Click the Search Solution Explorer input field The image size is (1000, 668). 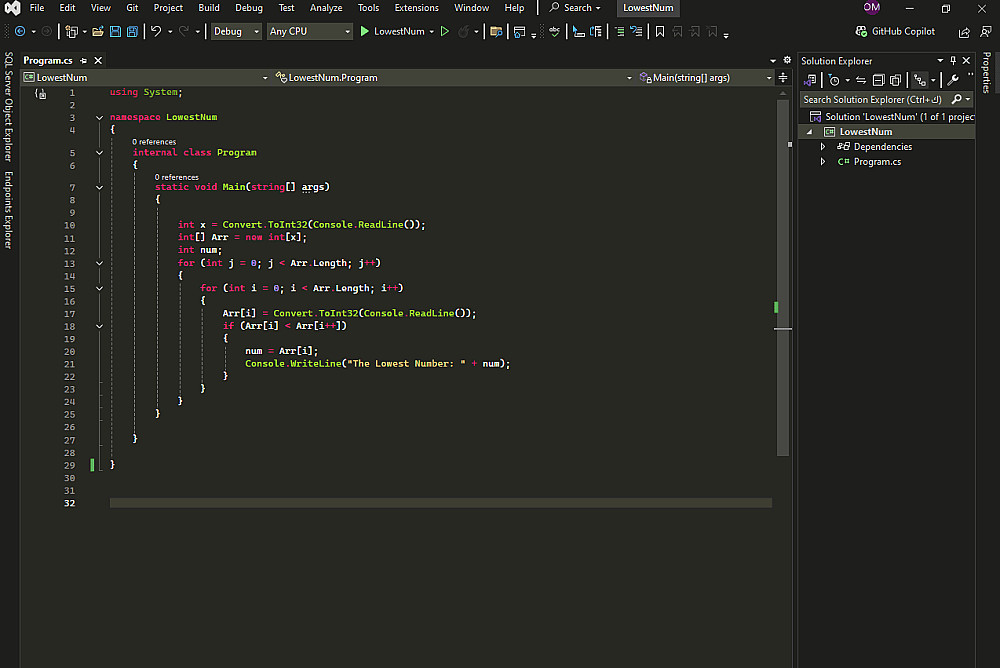tap(872, 99)
